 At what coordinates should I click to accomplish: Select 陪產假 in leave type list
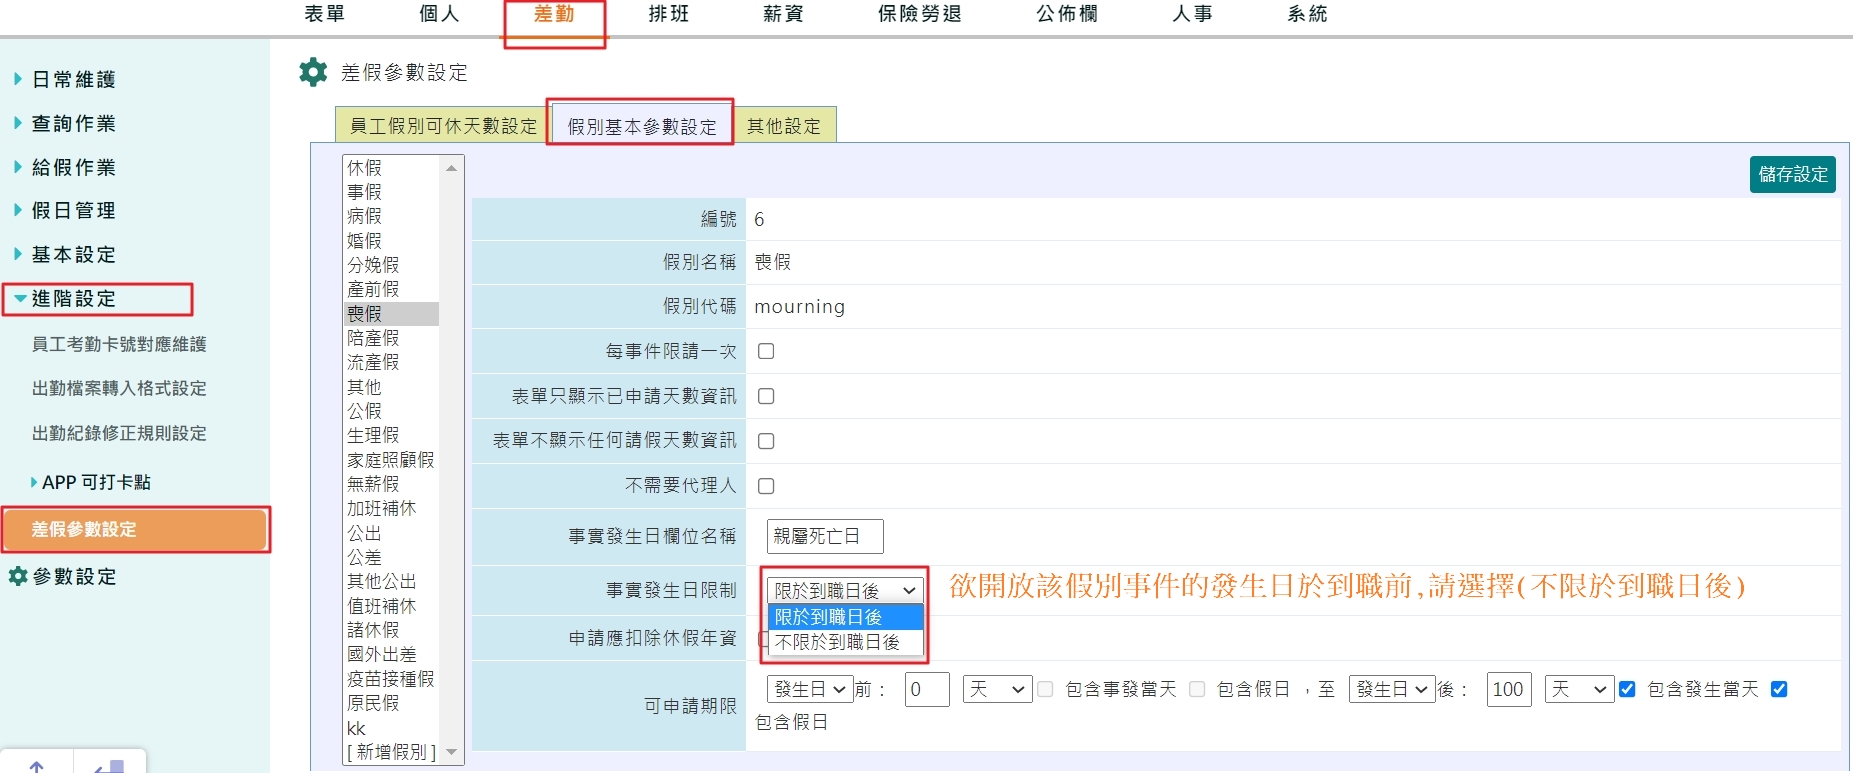(x=391, y=338)
